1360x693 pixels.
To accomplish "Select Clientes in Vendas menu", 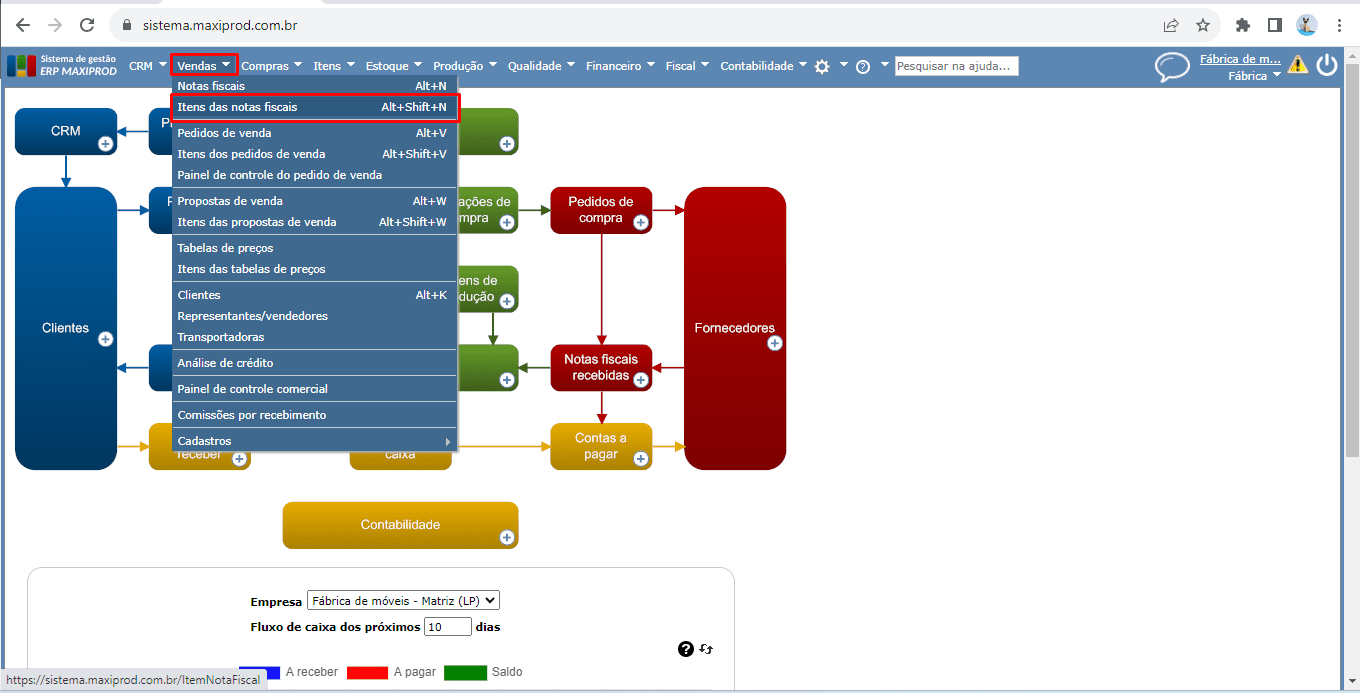I will click(314, 295).
